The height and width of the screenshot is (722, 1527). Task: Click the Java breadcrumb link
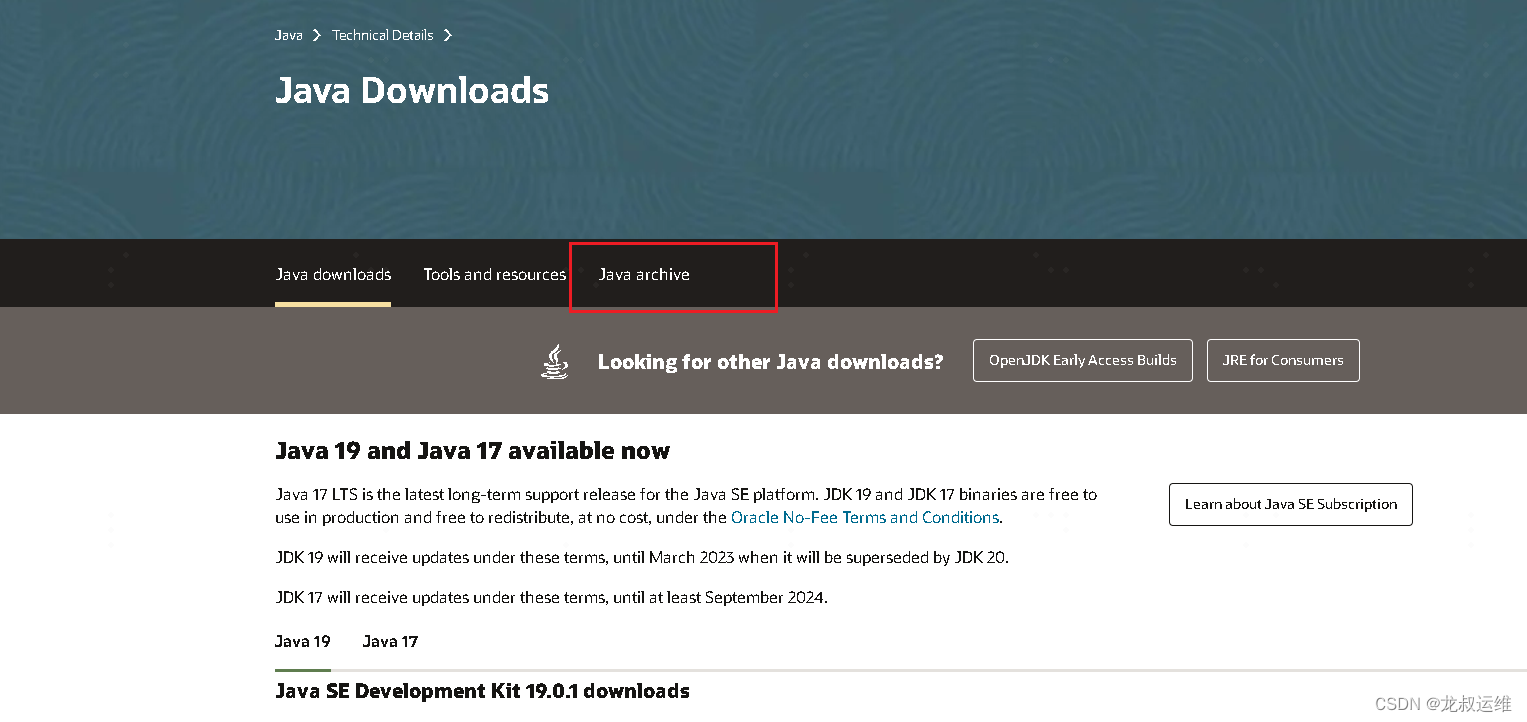coord(287,34)
